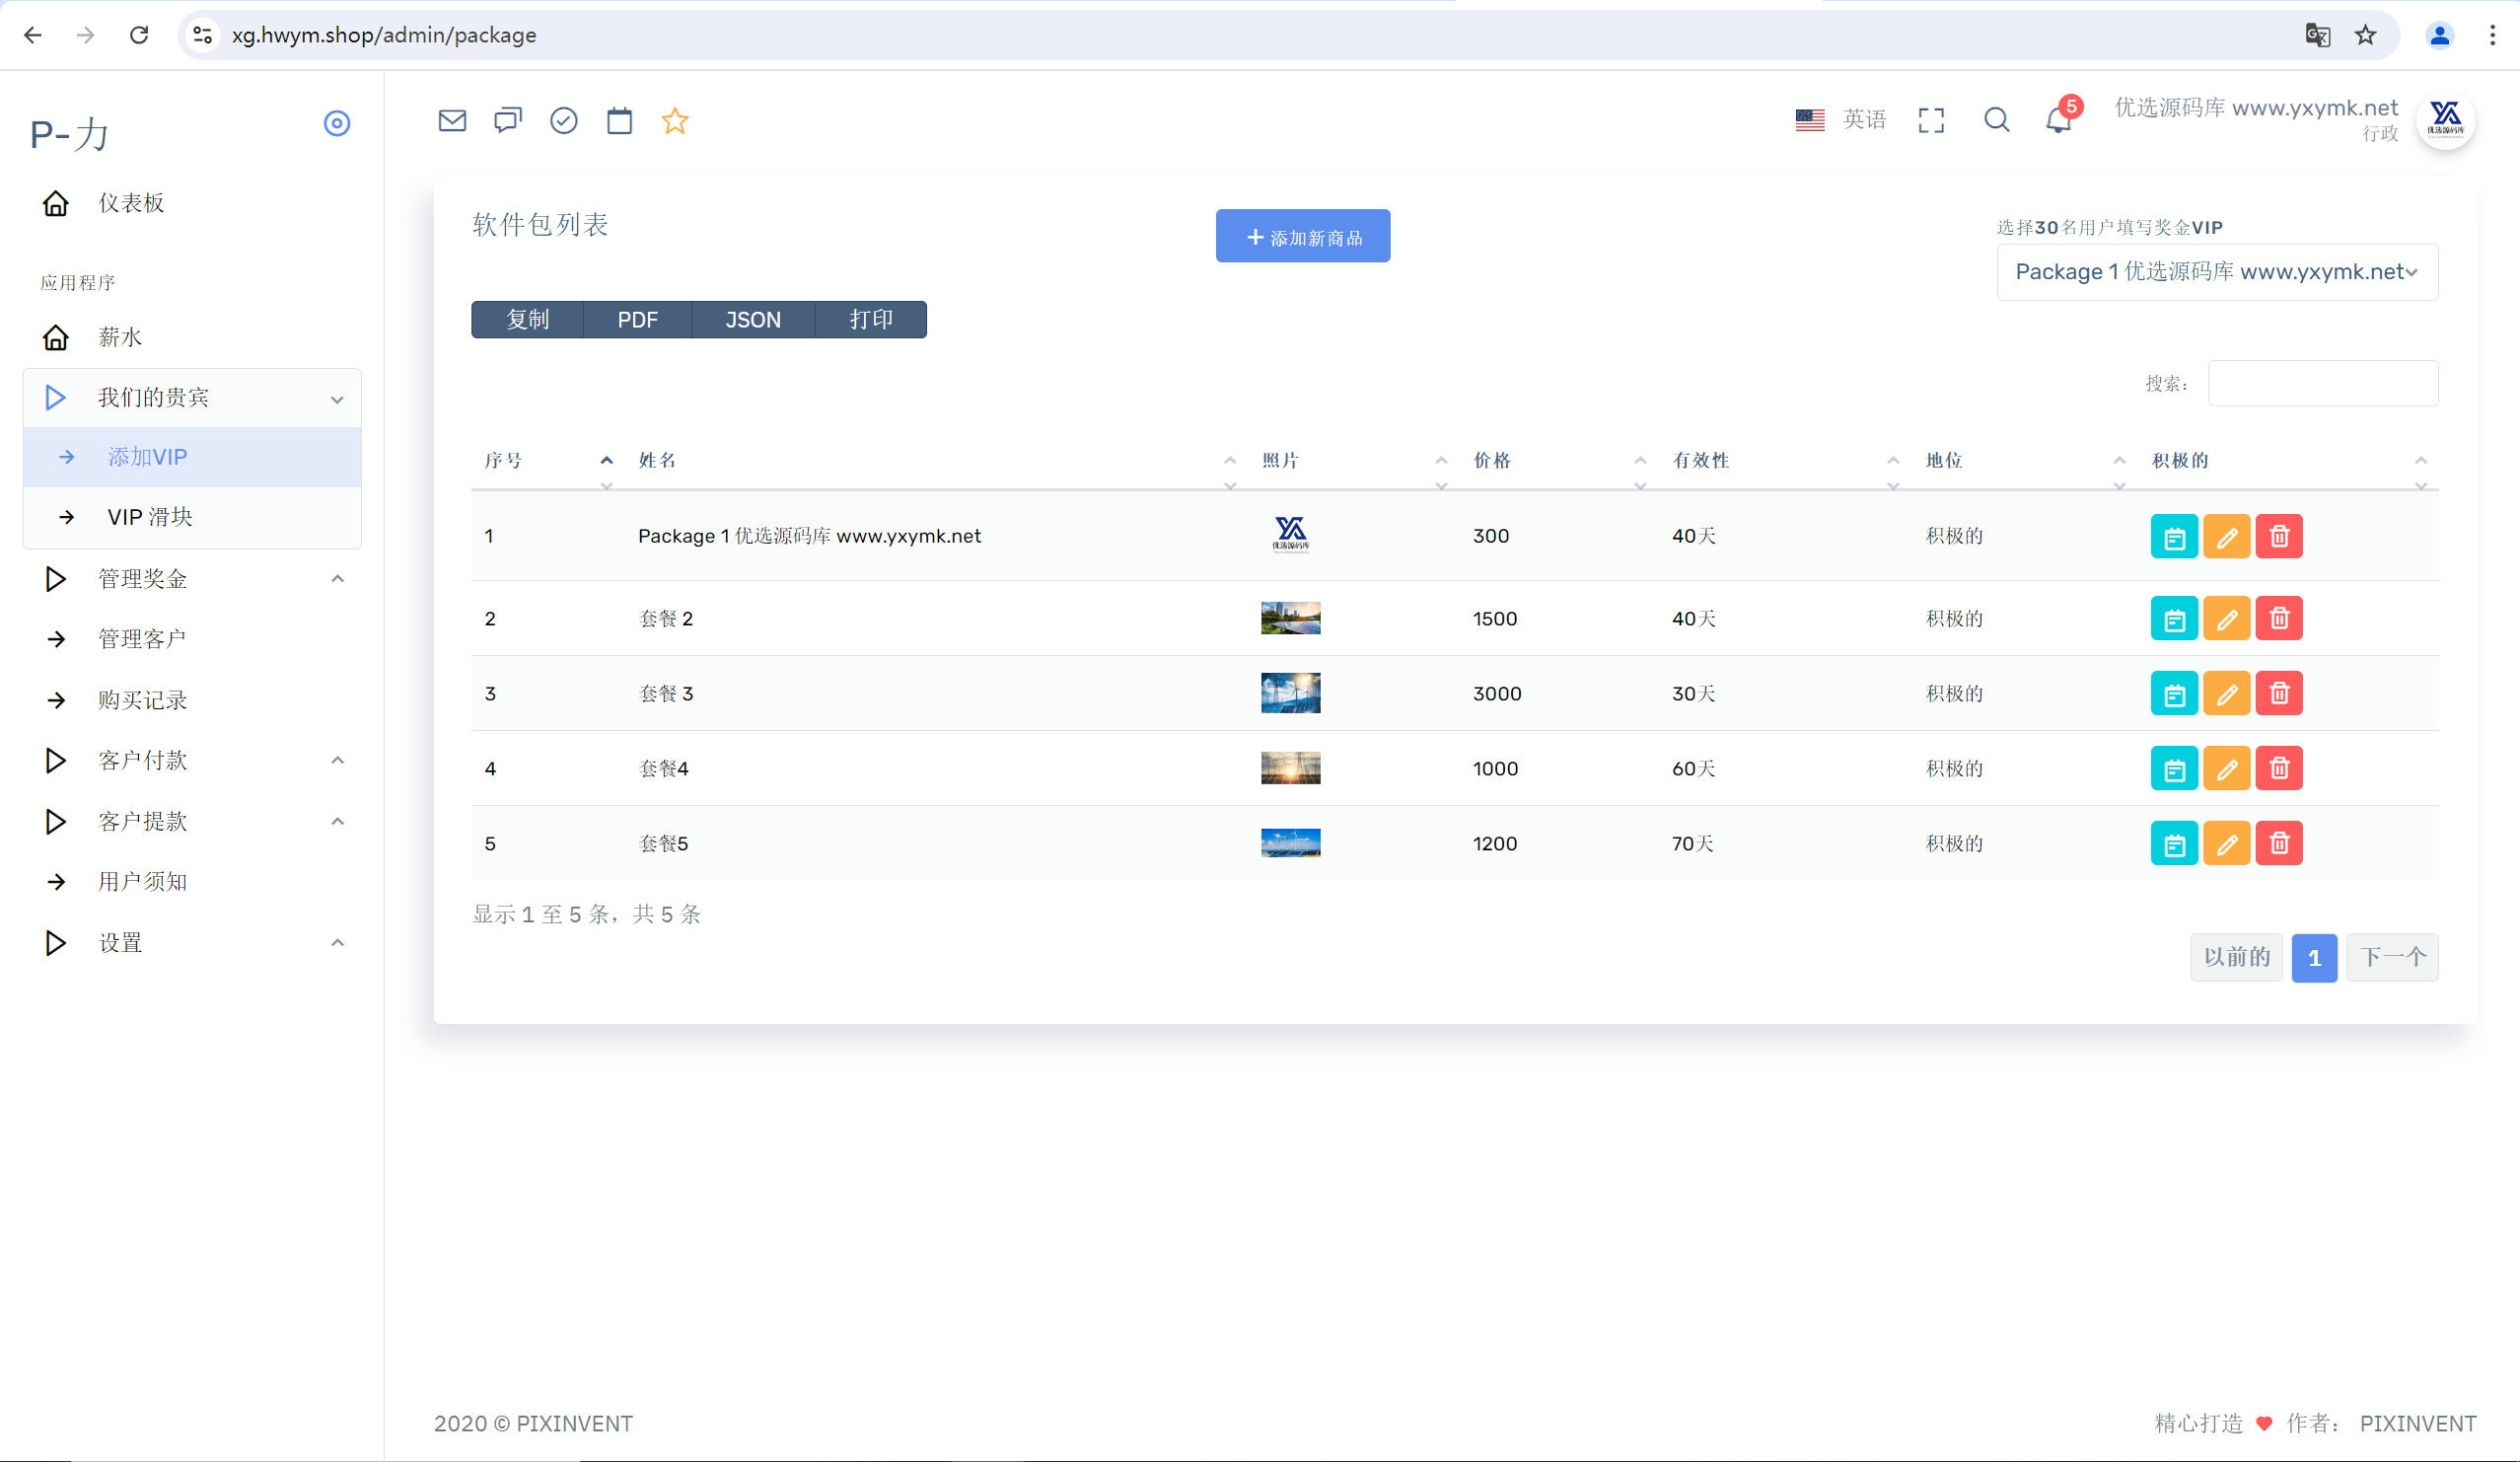Open the VIP 滑块 submenu item
Viewport: 2520px width, 1462px height.
click(192, 517)
